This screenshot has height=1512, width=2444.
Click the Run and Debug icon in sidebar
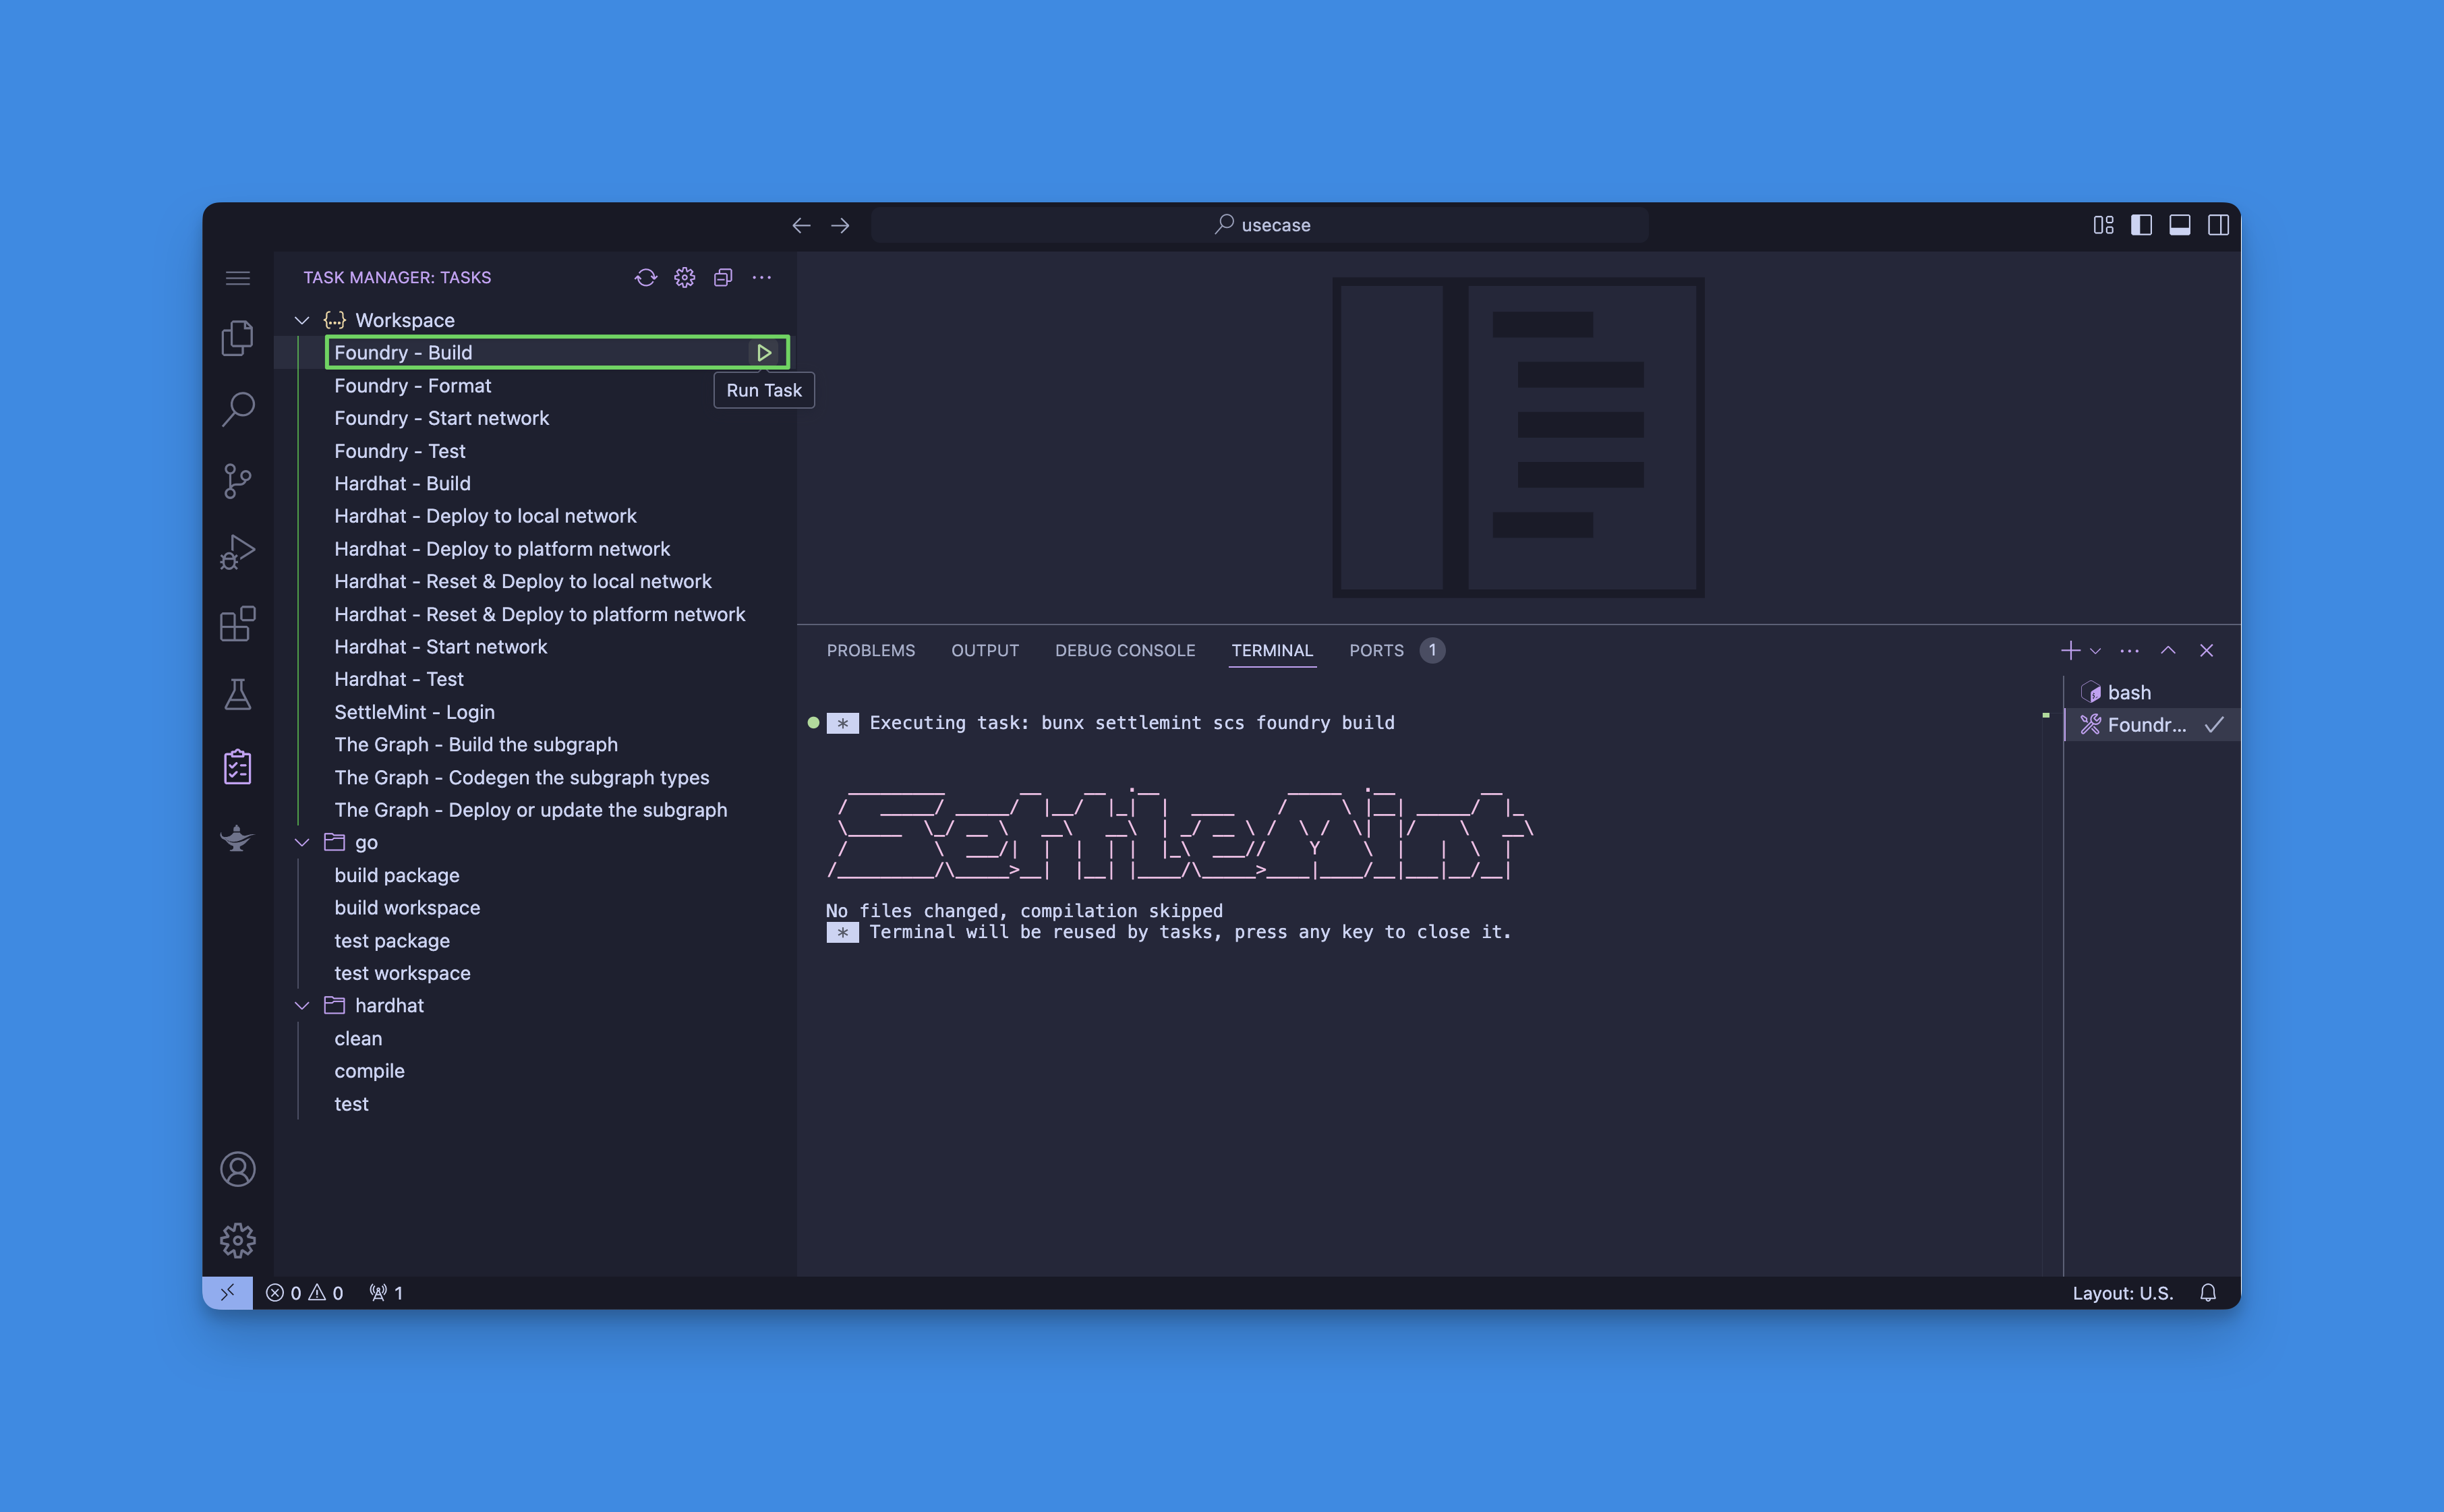click(x=239, y=550)
